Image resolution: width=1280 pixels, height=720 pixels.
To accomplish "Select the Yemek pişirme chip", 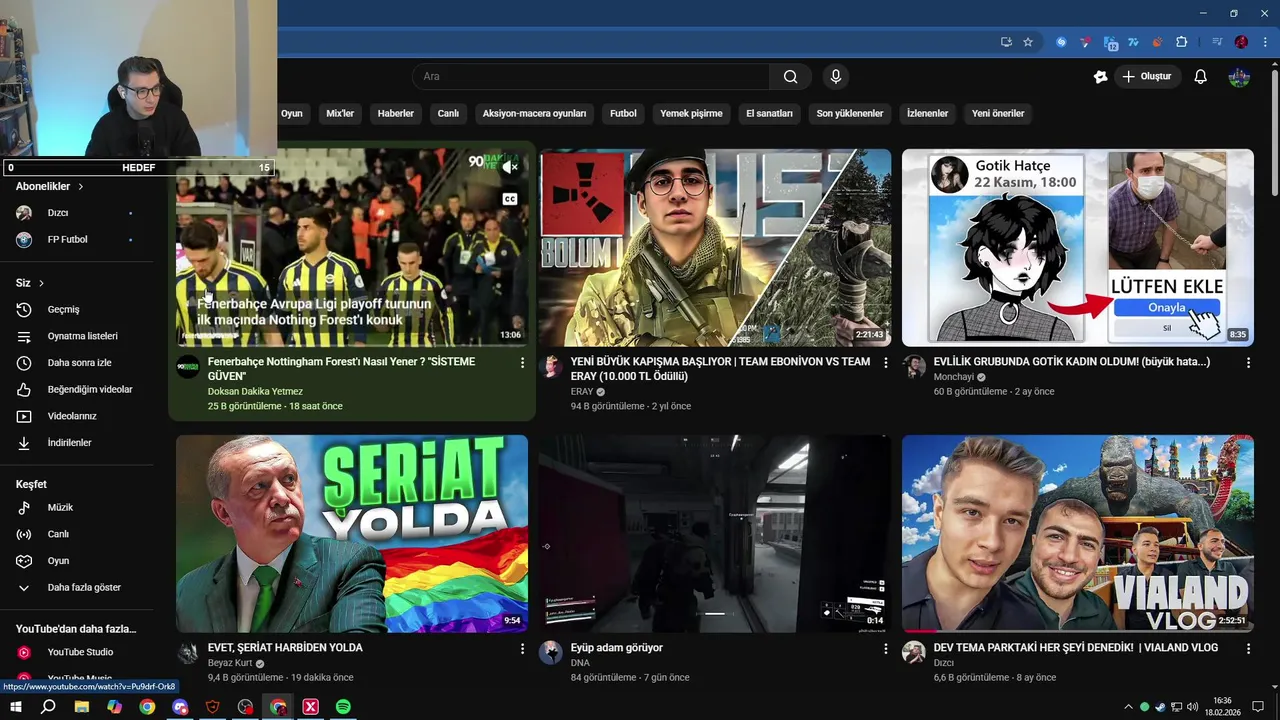I will point(691,114).
